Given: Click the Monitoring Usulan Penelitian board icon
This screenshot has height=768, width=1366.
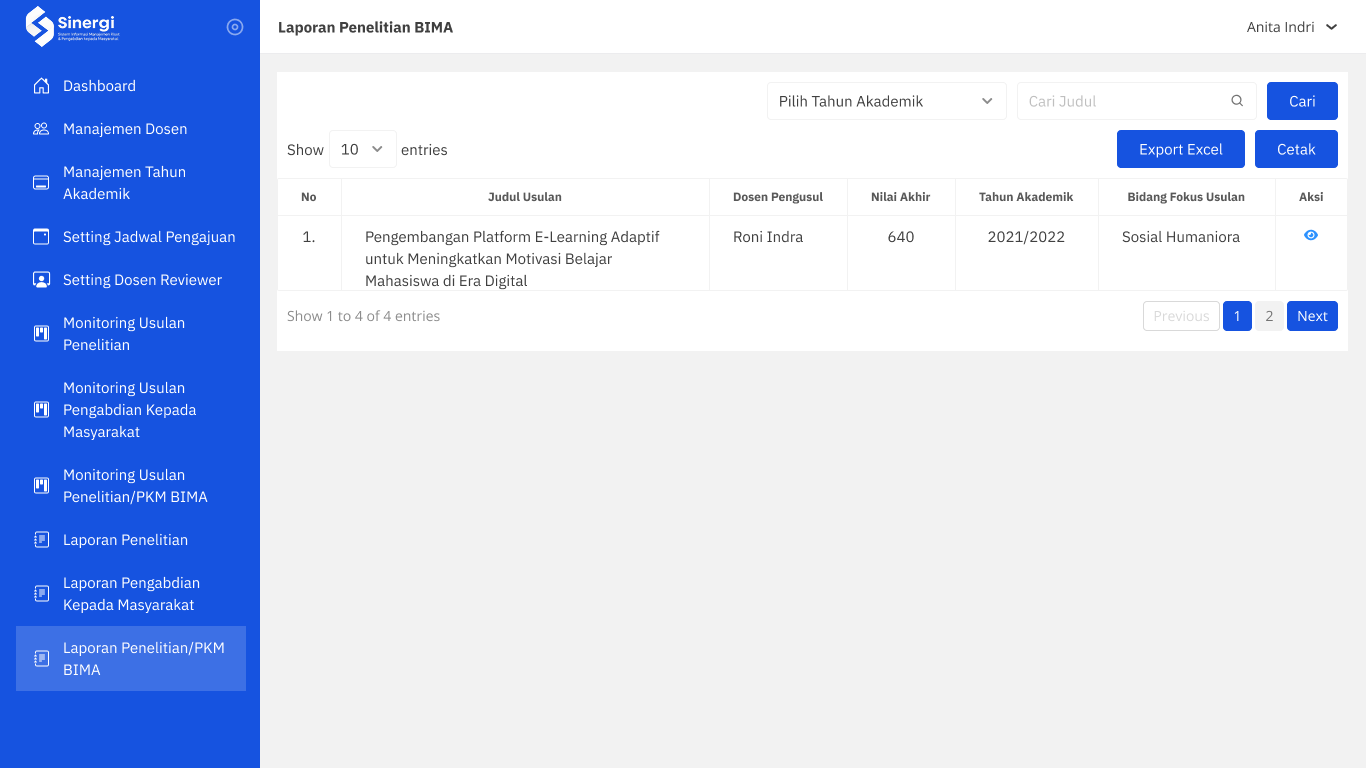Looking at the screenshot, I should 41,334.
